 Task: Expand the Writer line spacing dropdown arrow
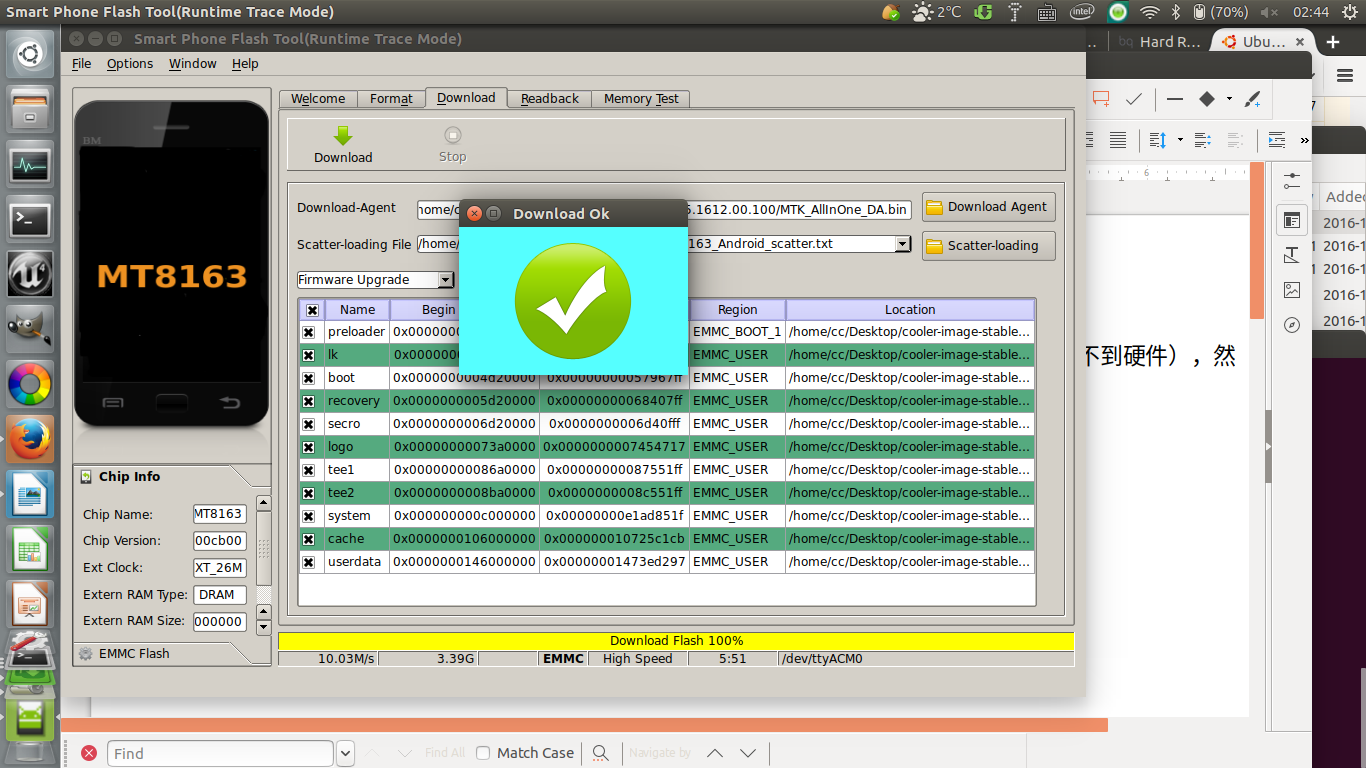tap(1180, 139)
